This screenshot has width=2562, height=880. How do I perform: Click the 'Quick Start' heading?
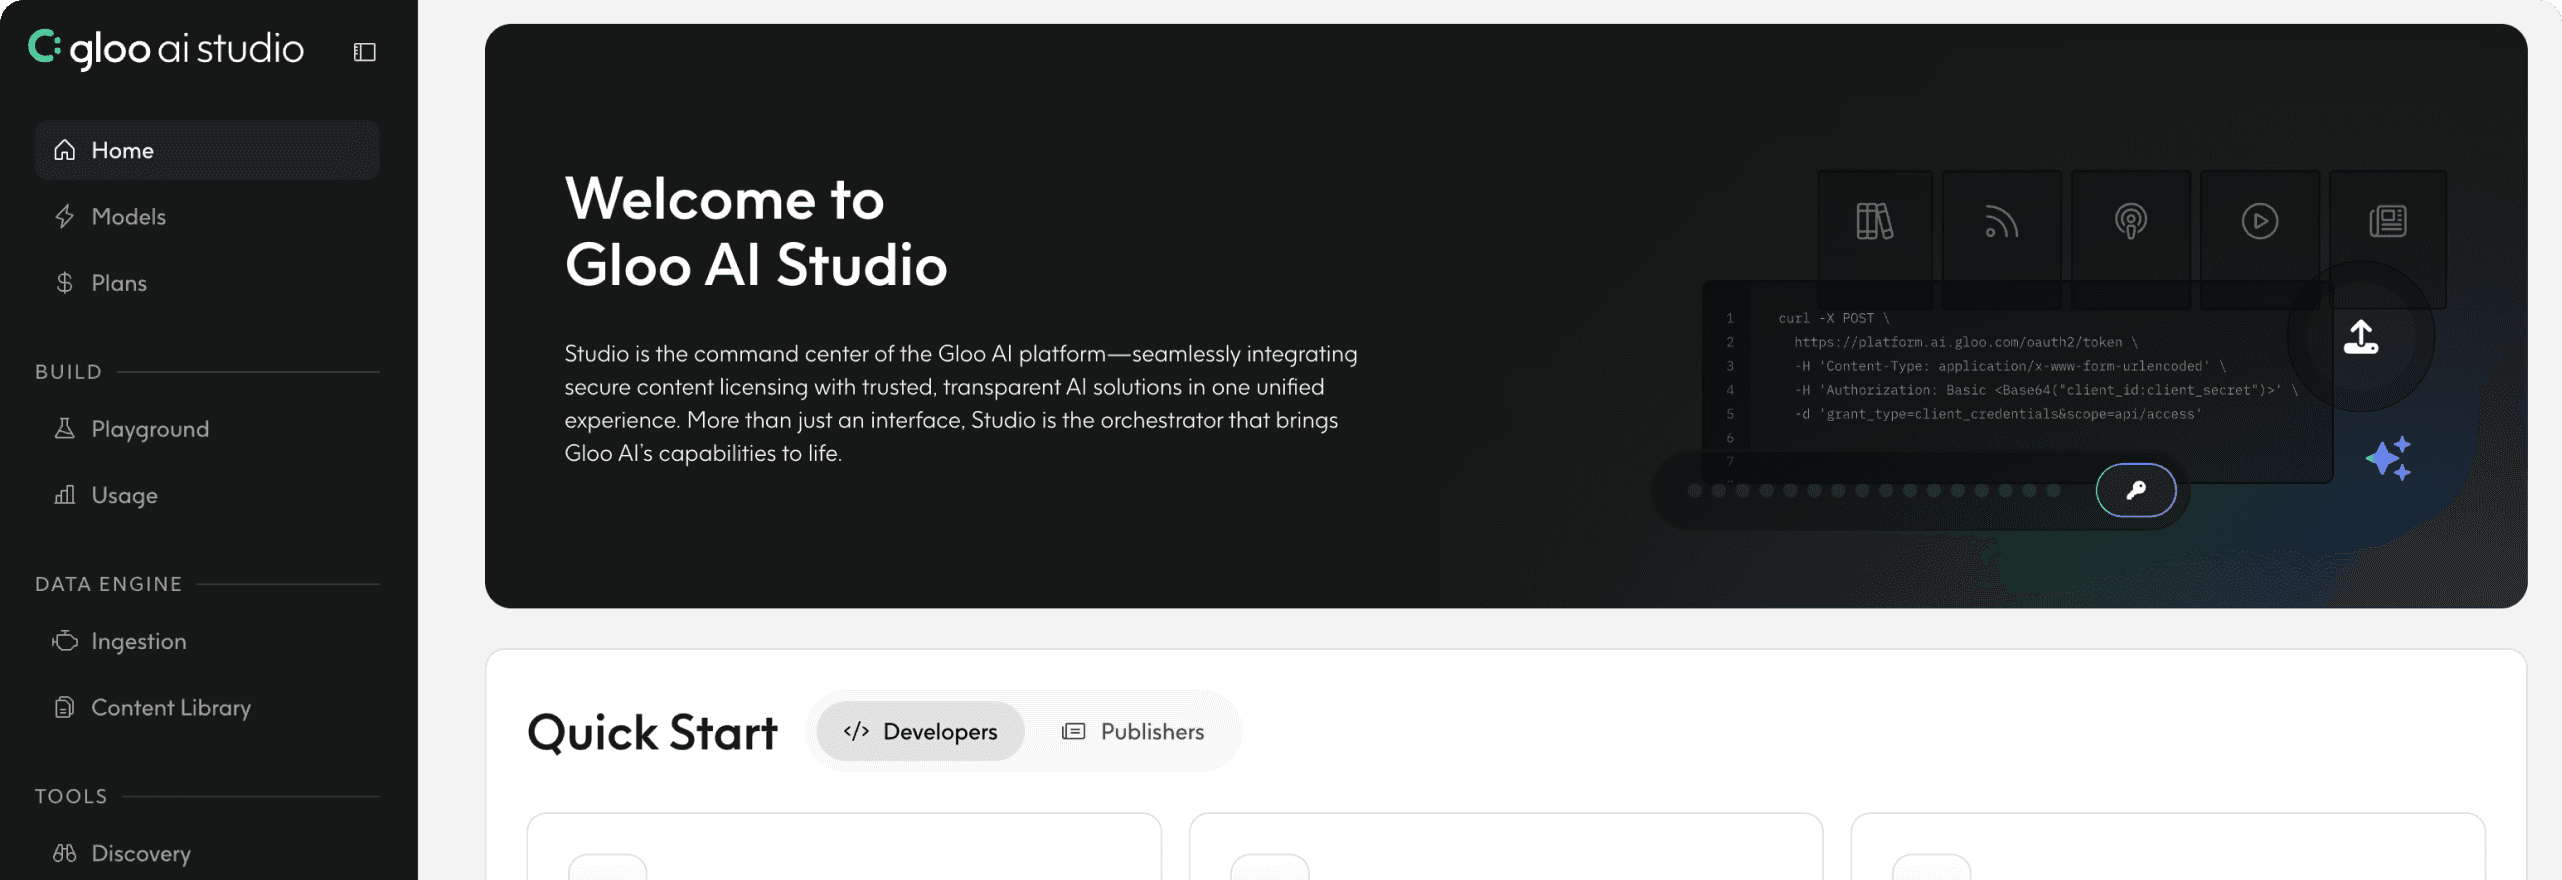[x=652, y=732]
